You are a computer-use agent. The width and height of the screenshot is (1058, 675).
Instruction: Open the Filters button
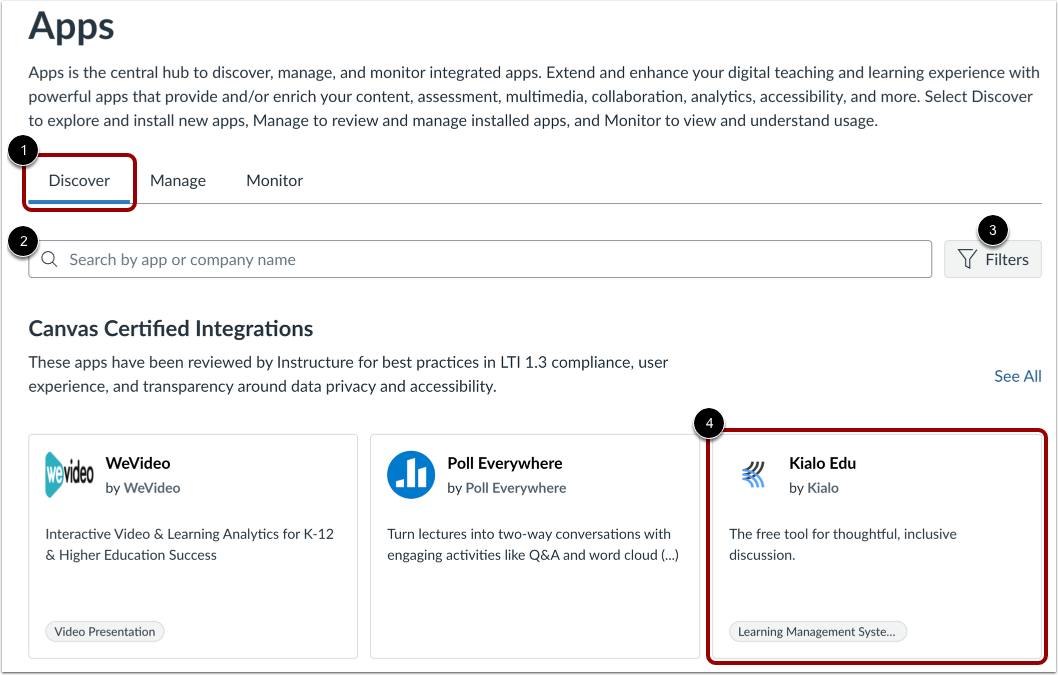(x=993, y=259)
